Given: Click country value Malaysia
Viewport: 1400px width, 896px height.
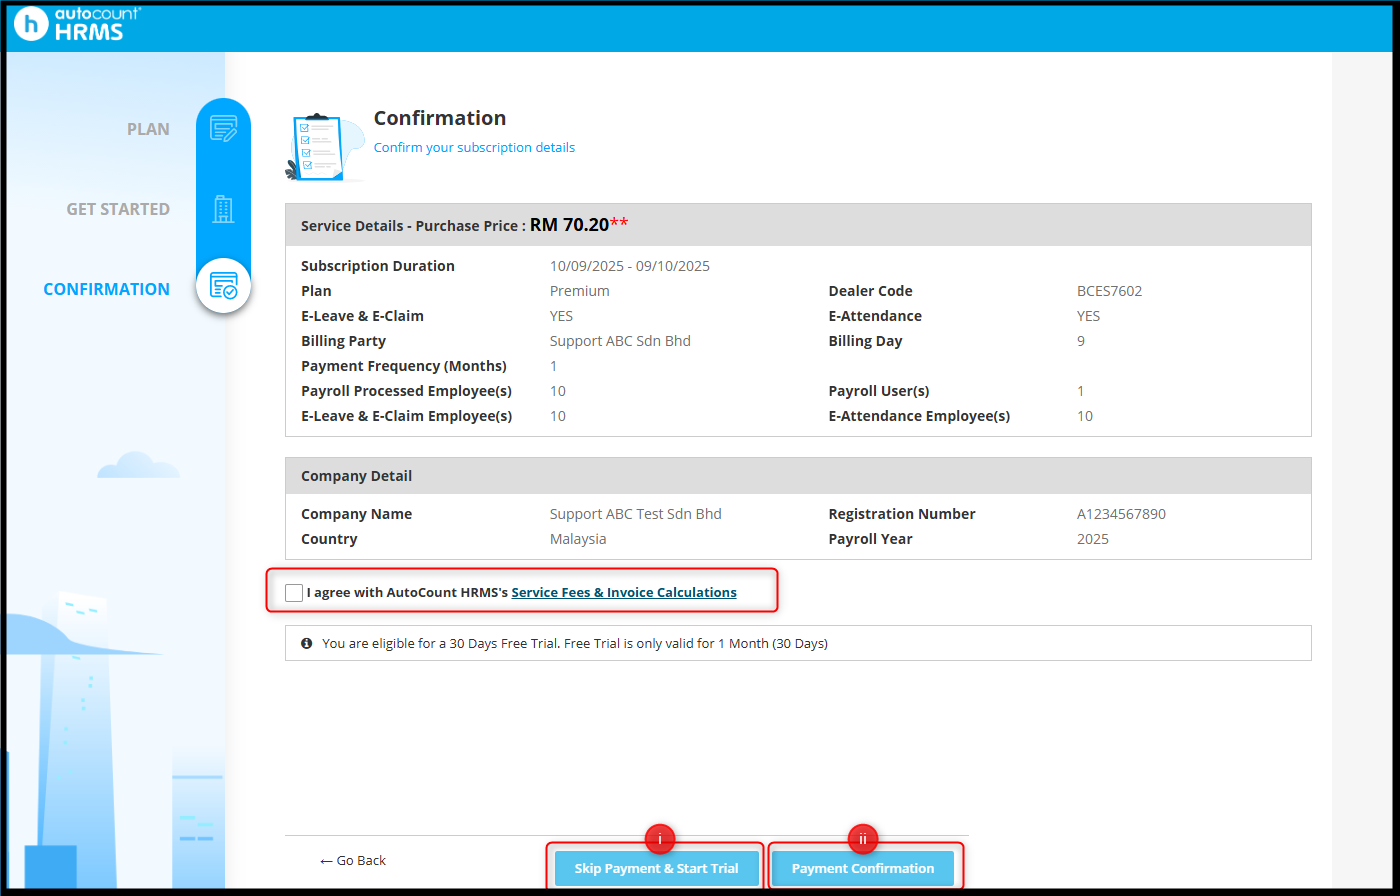Looking at the screenshot, I should (x=578, y=539).
